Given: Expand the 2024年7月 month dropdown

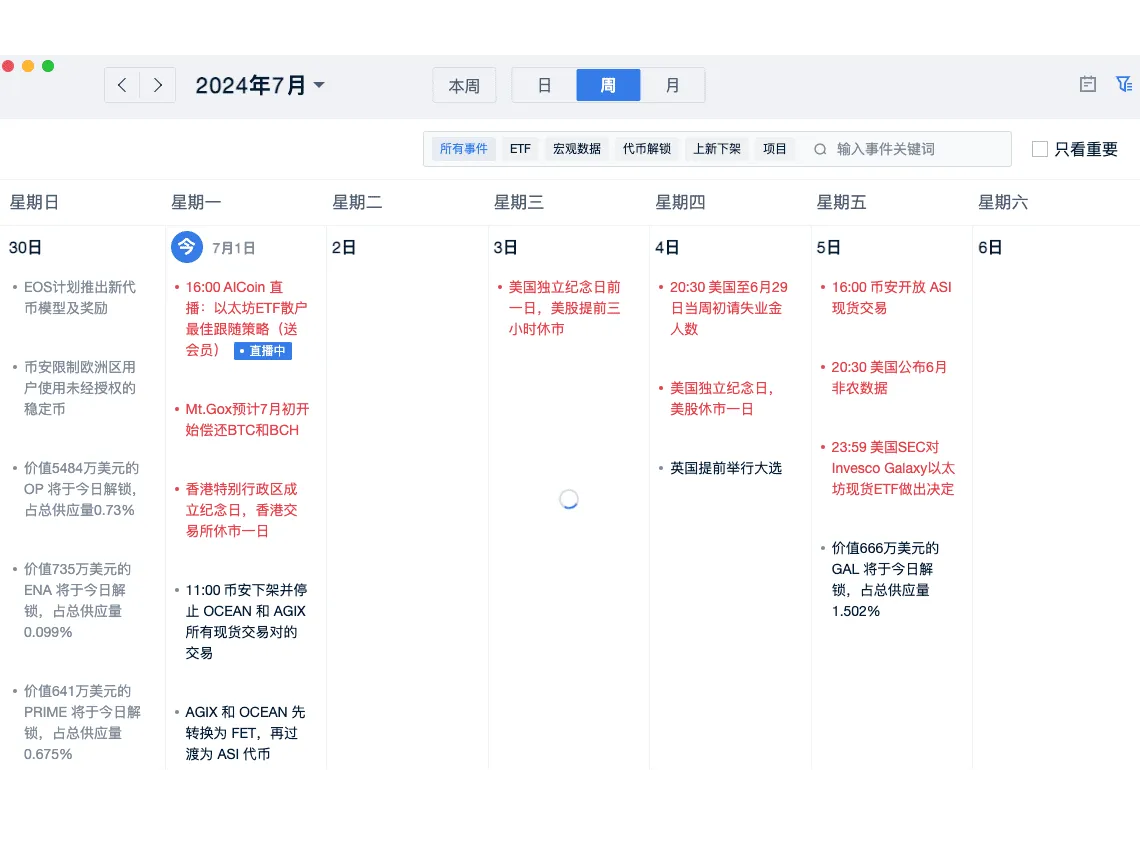Looking at the screenshot, I should pyautogui.click(x=319, y=85).
